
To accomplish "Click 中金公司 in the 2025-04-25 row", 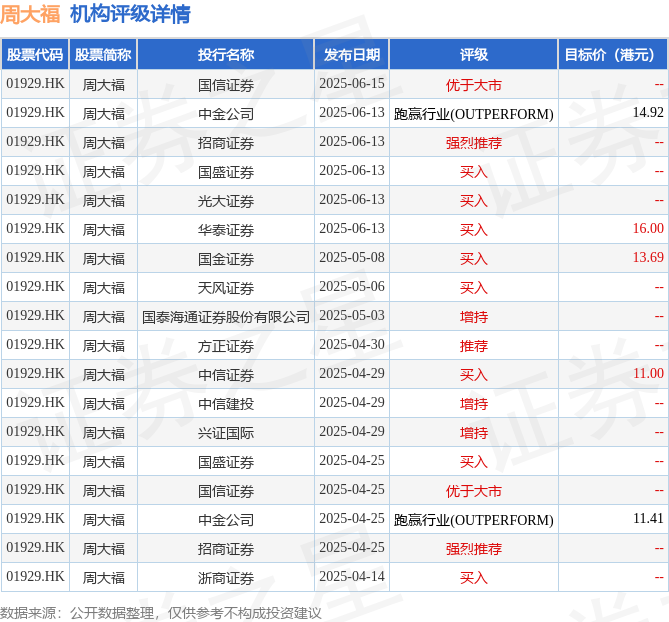I will click(x=226, y=520).
